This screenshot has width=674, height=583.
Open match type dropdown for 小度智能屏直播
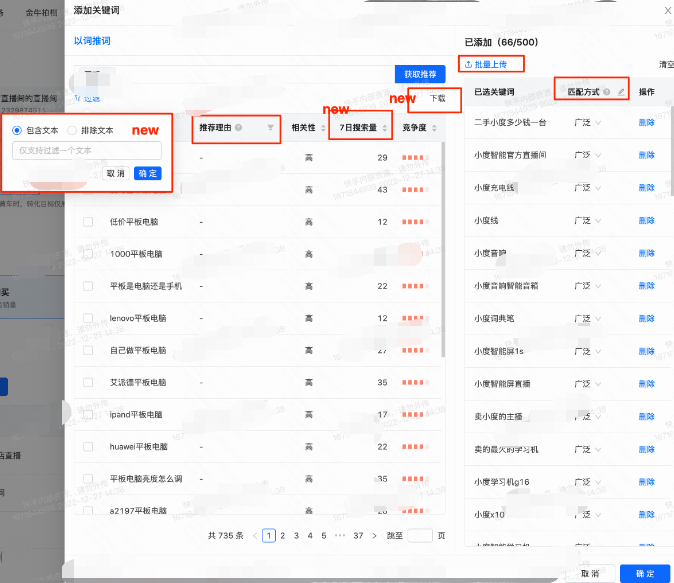[588, 384]
